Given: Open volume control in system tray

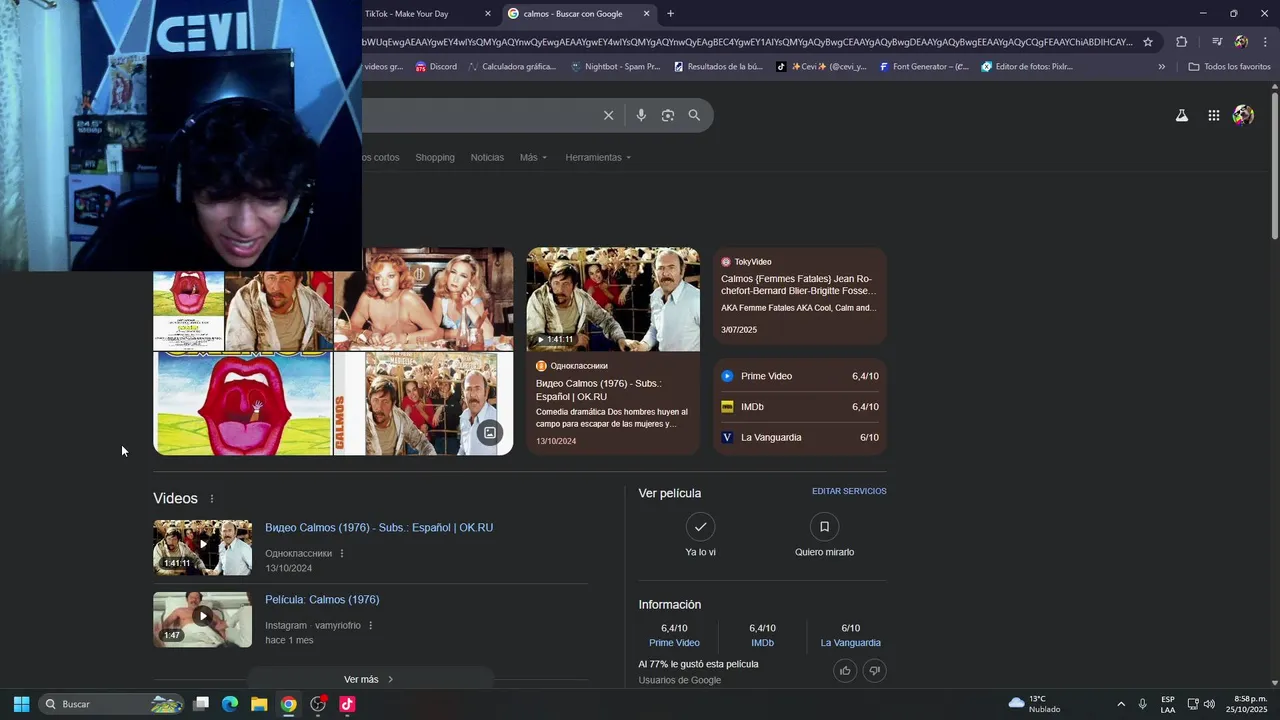Looking at the screenshot, I should (1209, 704).
